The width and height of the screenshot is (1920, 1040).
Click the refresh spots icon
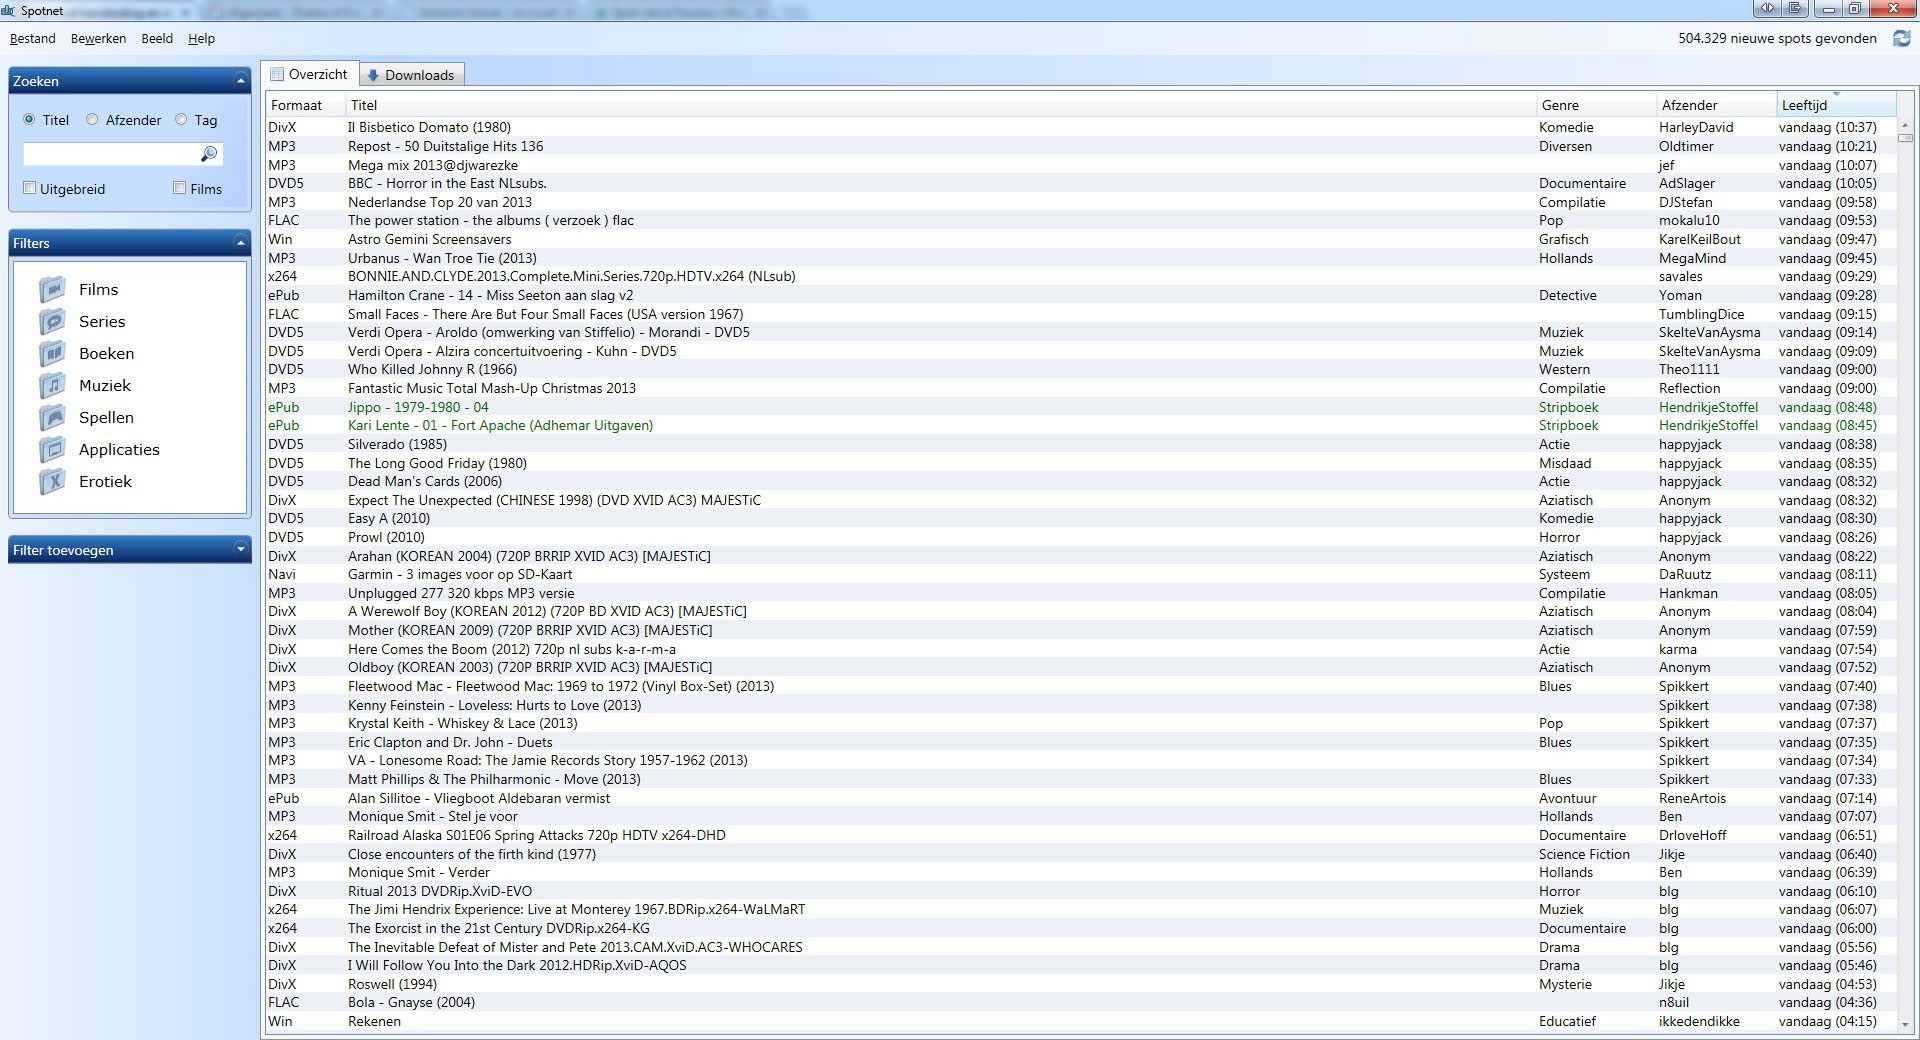(1902, 39)
